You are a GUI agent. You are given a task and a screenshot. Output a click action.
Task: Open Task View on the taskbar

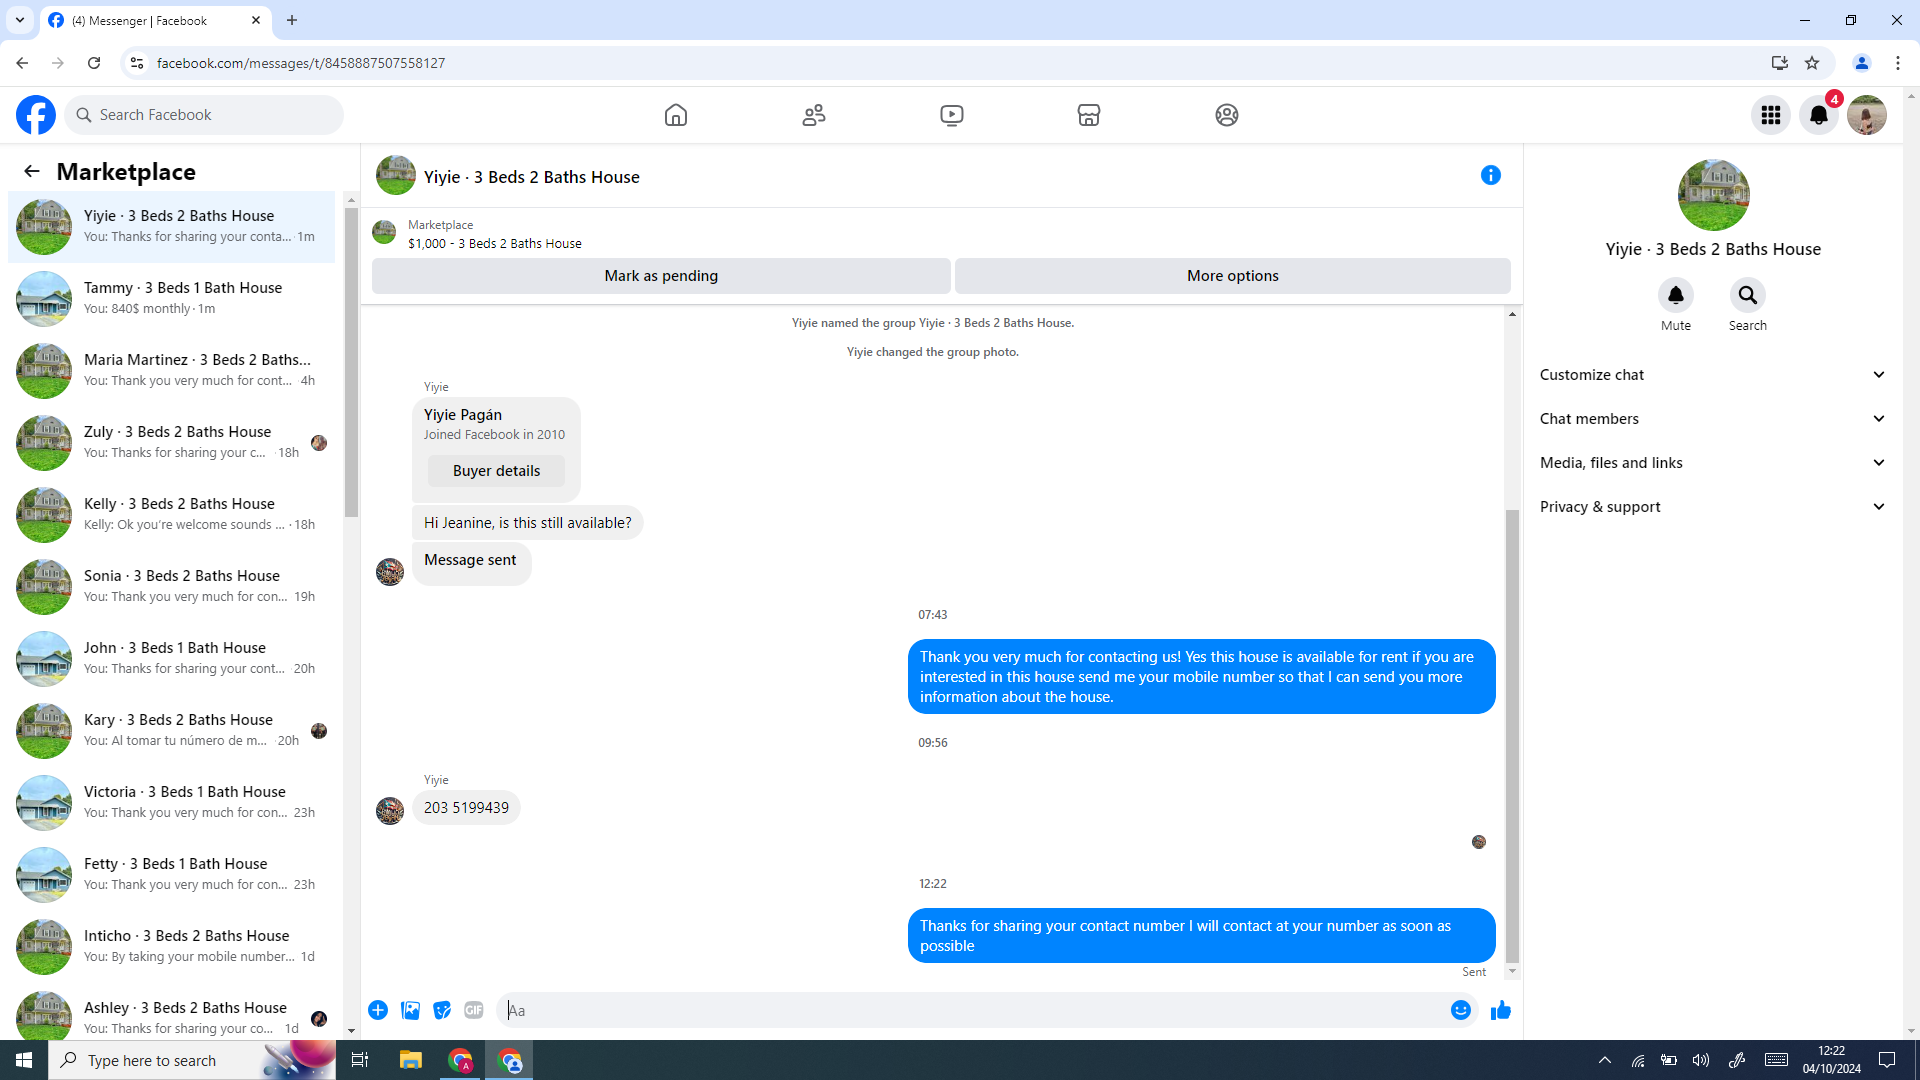(360, 1060)
